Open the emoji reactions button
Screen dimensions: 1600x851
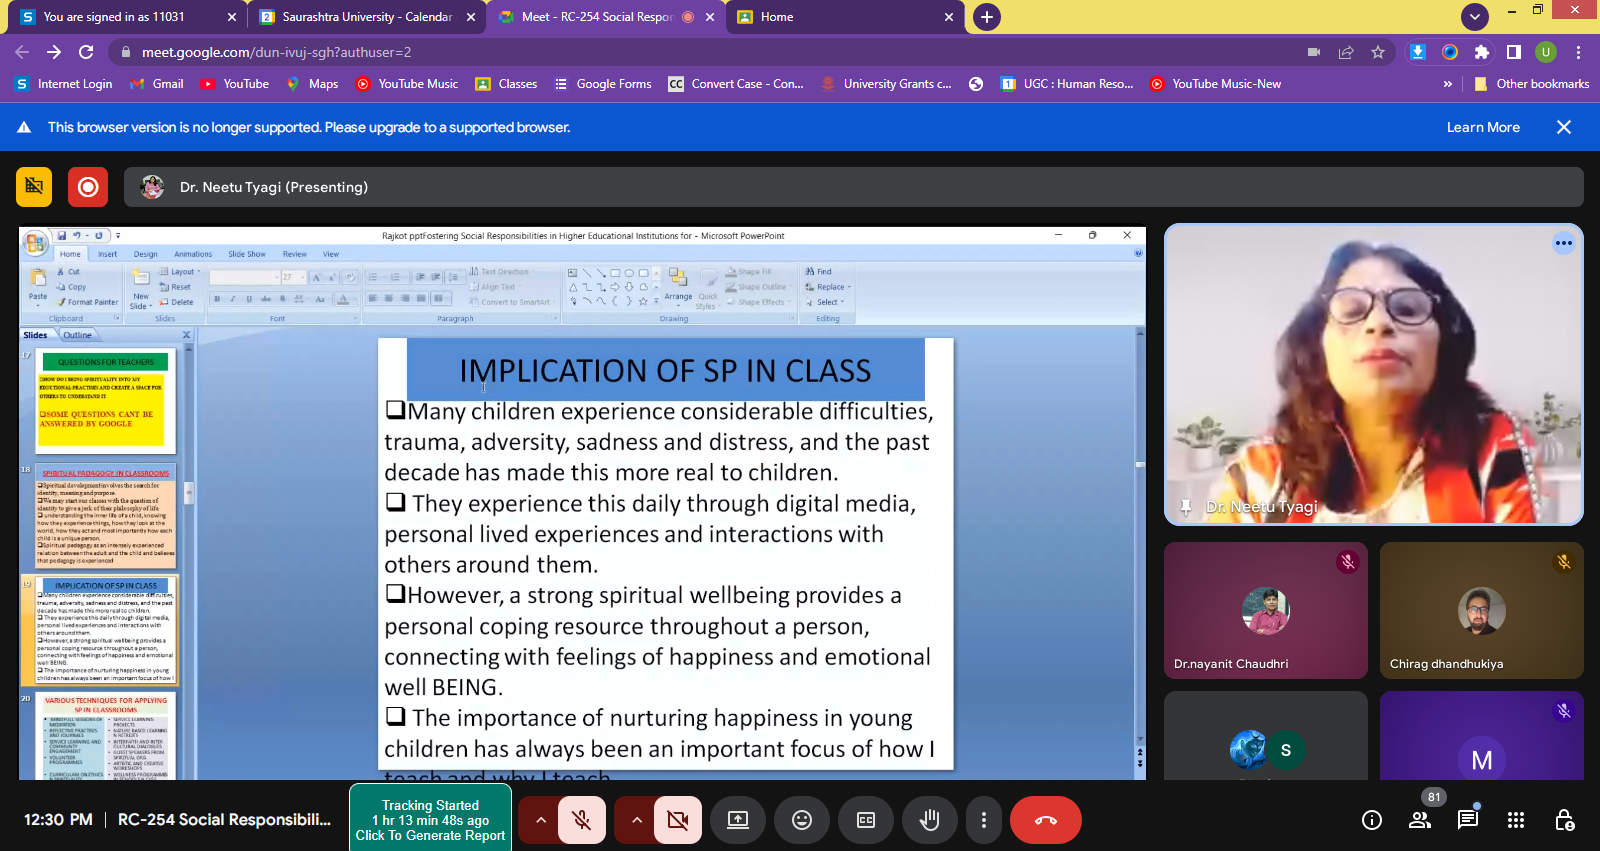pyautogui.click(x=801, y=820)
